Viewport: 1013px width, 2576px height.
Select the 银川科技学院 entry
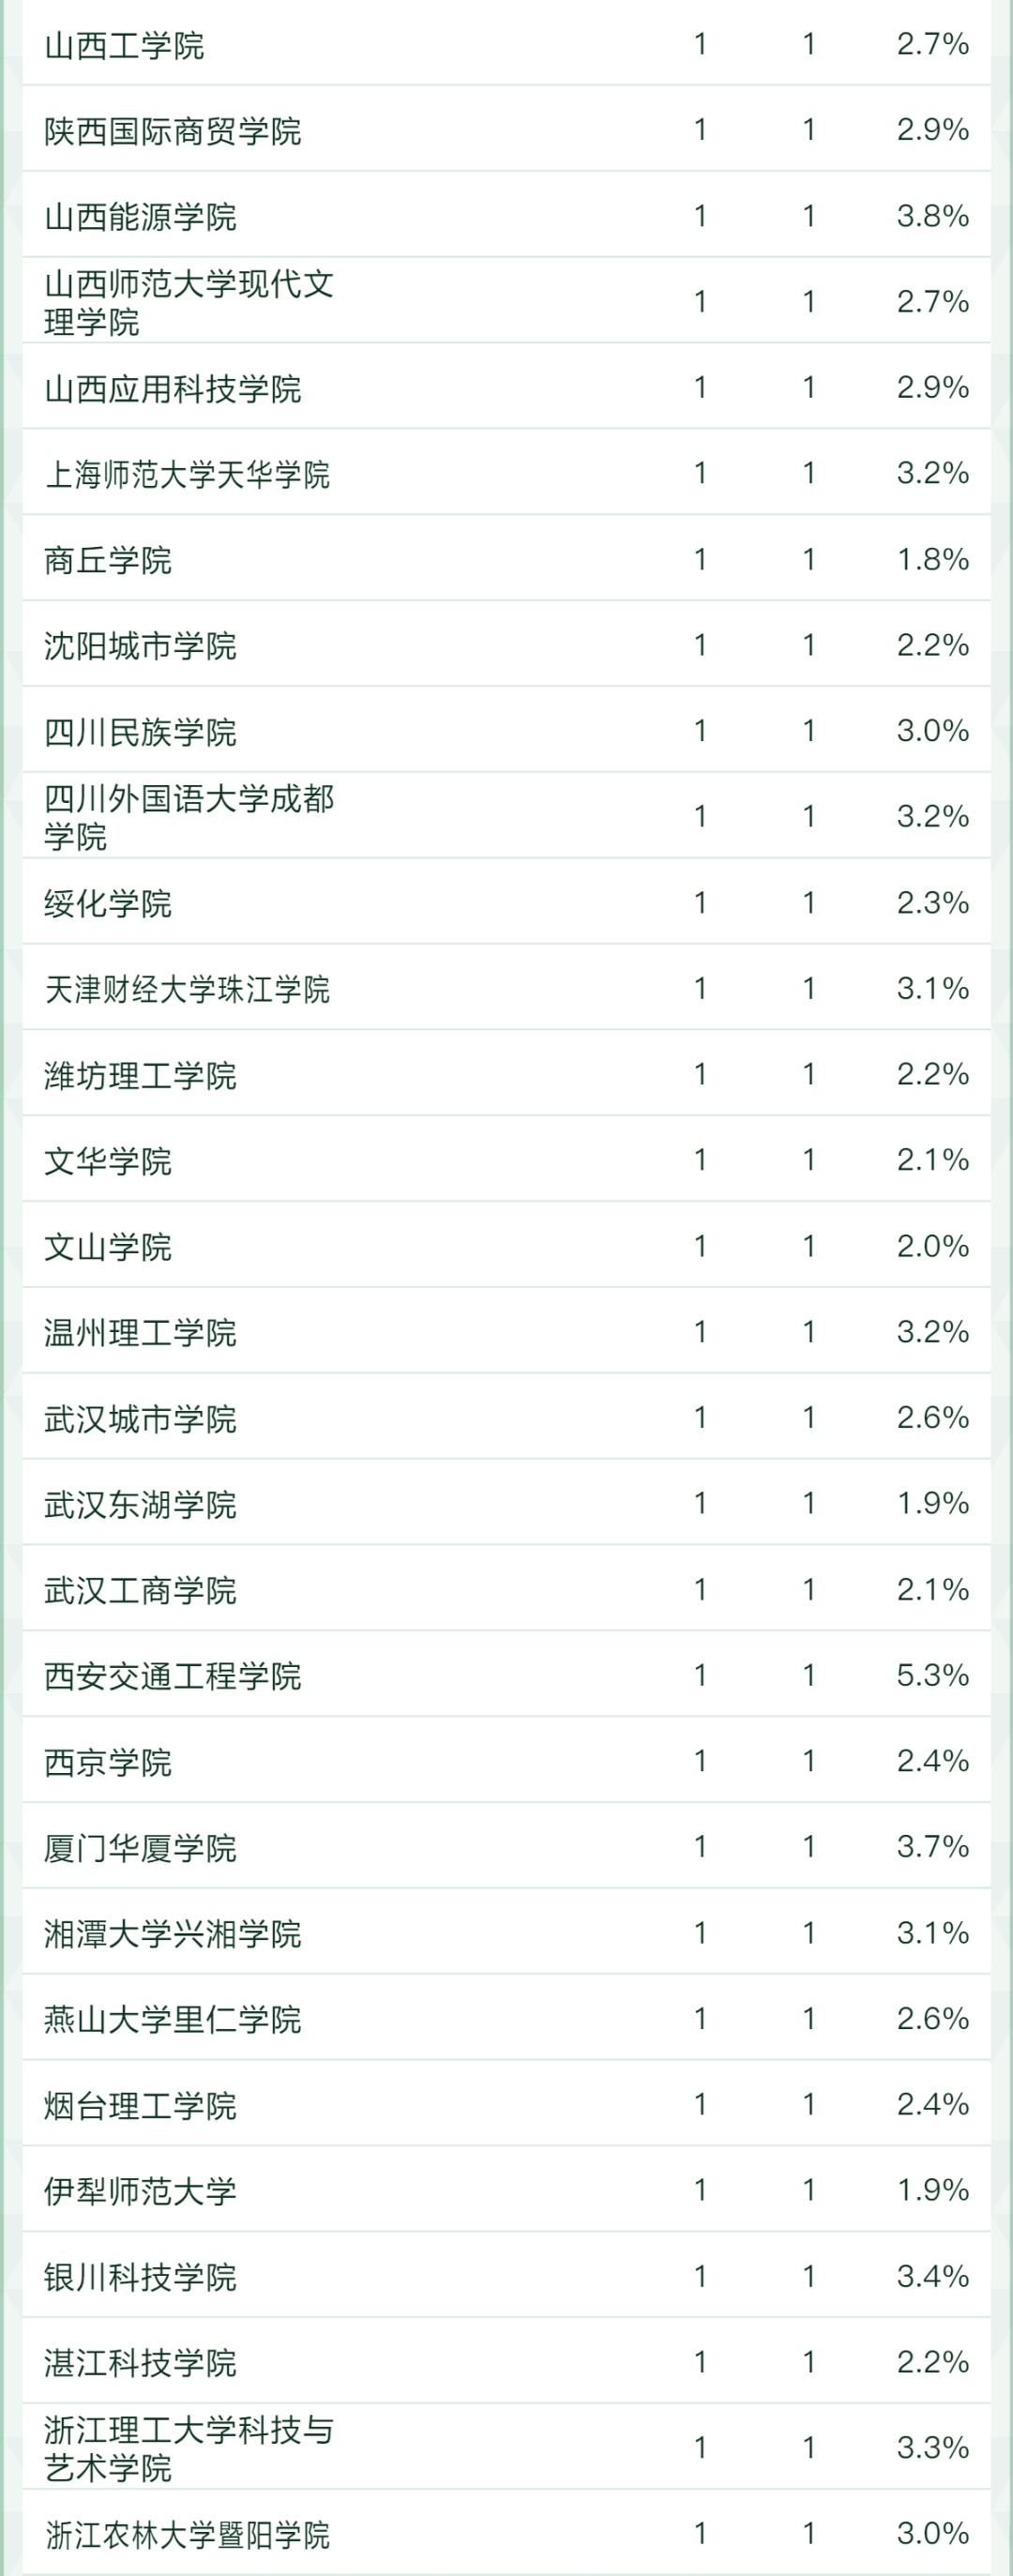140,2277
